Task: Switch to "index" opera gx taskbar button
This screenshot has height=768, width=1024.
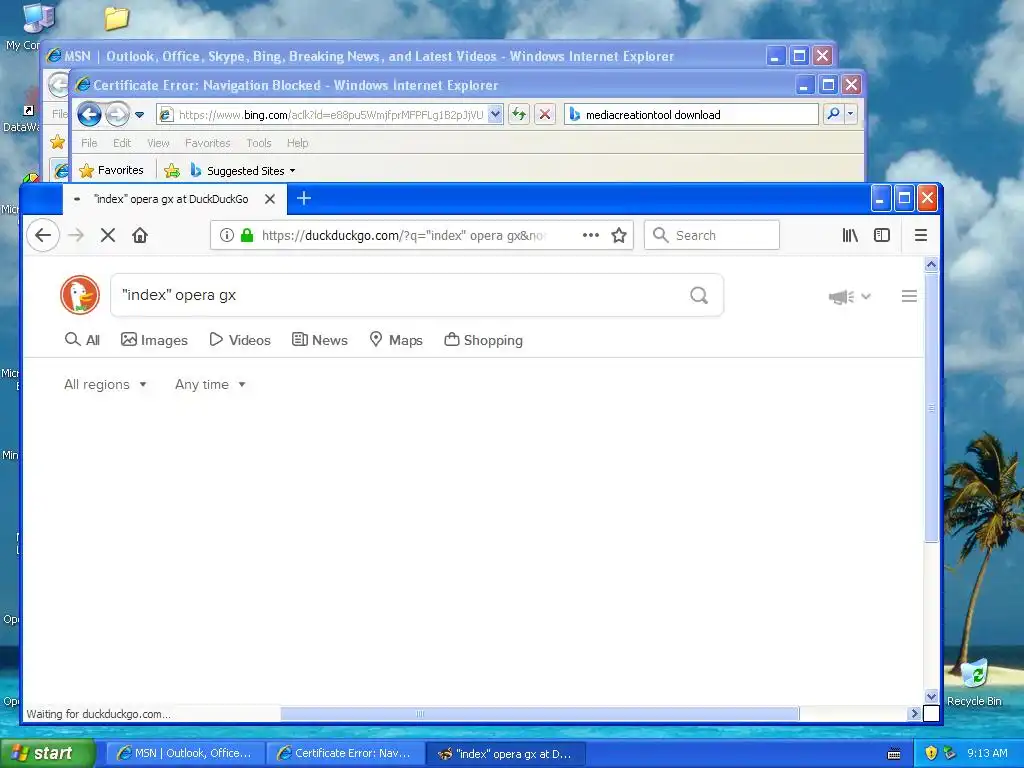Action: pyautogui.click(x=506, y=754)
